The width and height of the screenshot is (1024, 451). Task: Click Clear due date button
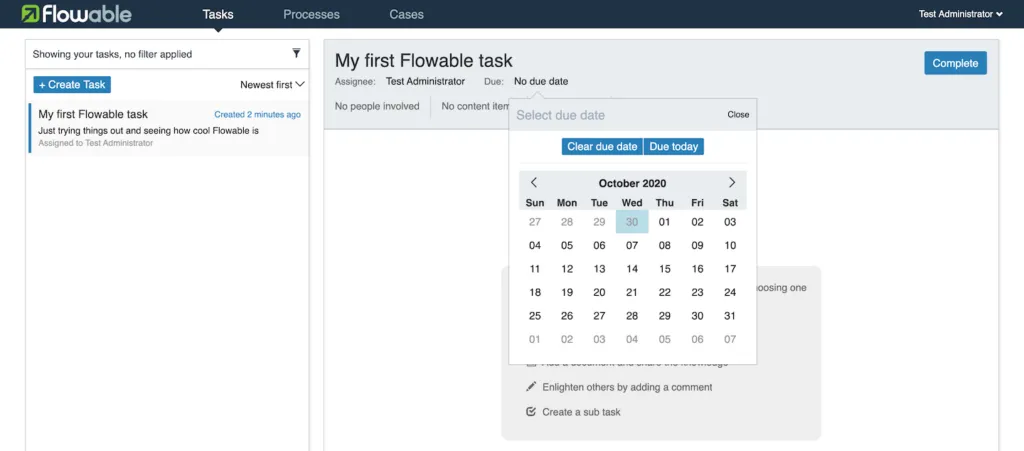(602, 147)
